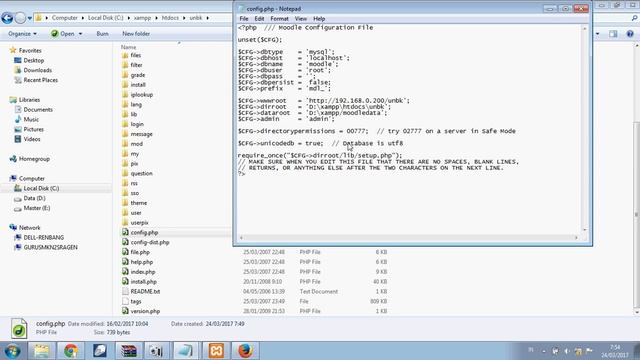Select the install folder icon

tap(125, 84)
